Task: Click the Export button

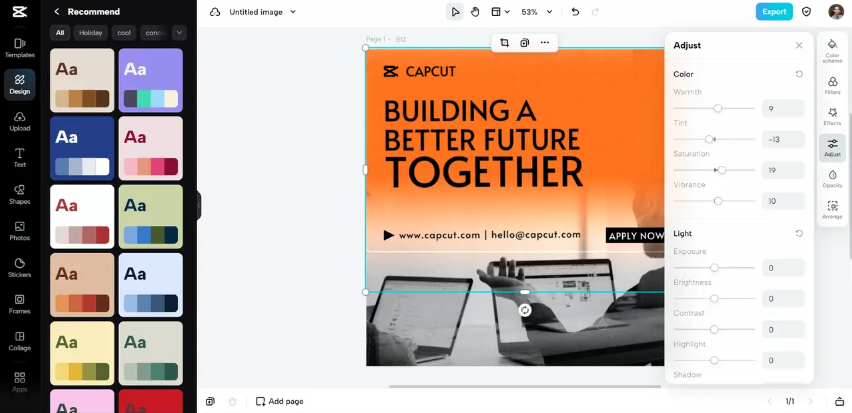Action: click(x=774, y=11)
